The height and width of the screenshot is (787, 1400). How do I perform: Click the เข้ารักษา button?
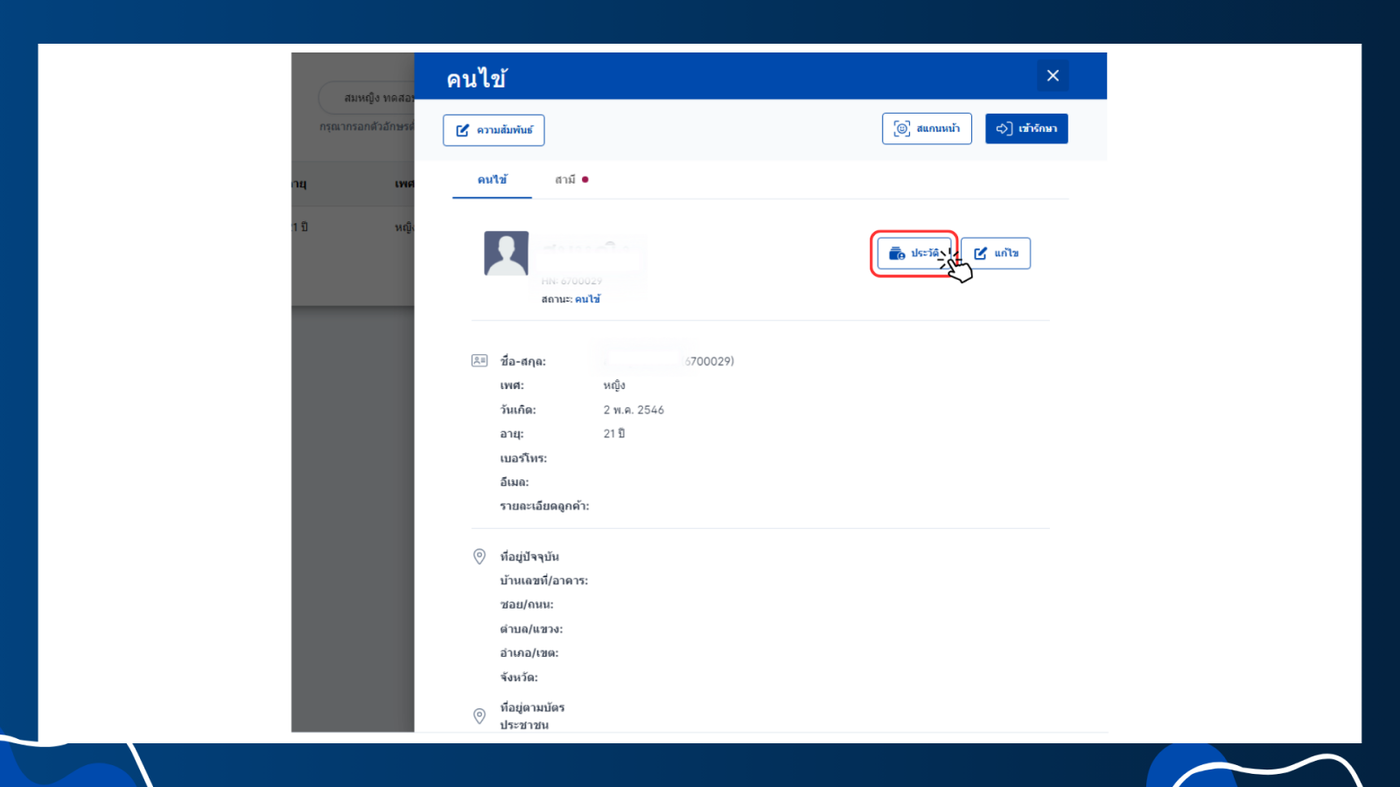(x=1026, y=128)
